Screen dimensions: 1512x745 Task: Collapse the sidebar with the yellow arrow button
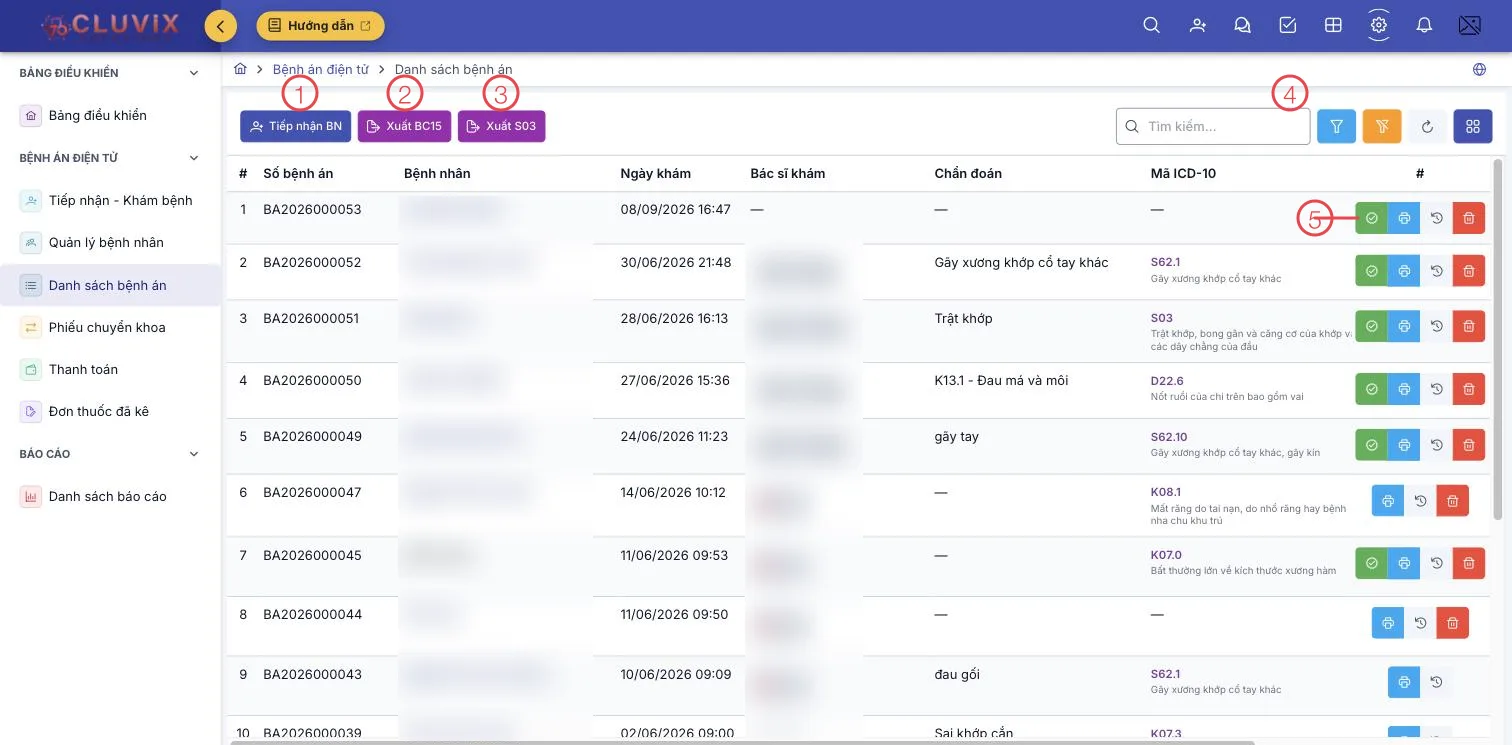pyautogui.click(x=220, y=25)
